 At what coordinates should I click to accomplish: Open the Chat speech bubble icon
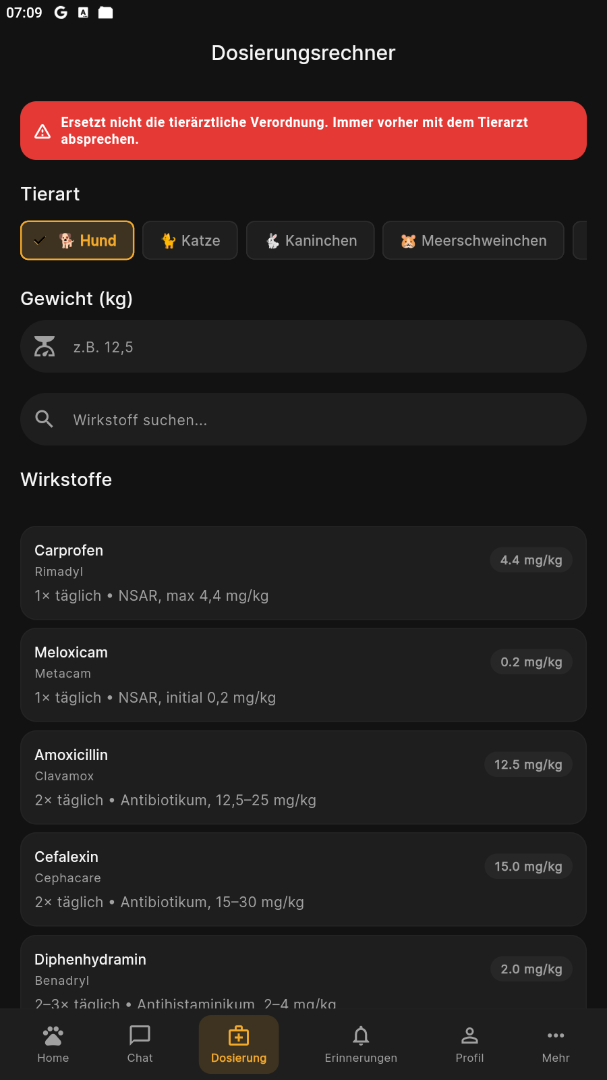140,1035
